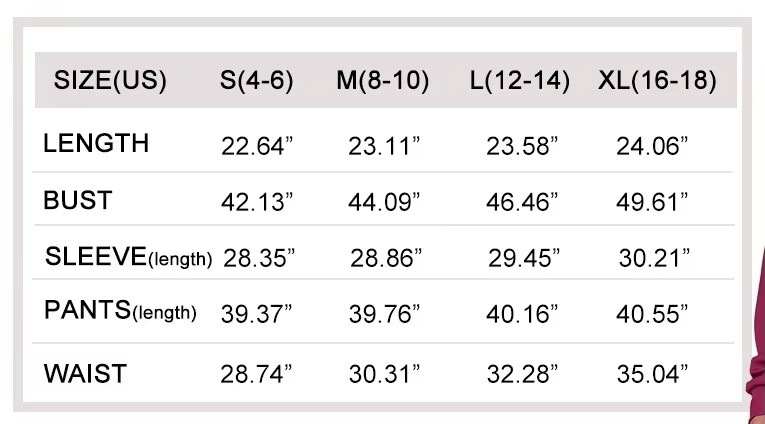Click the 22.64" length value
The image size is (765, 424).
(x=257, y=146)
